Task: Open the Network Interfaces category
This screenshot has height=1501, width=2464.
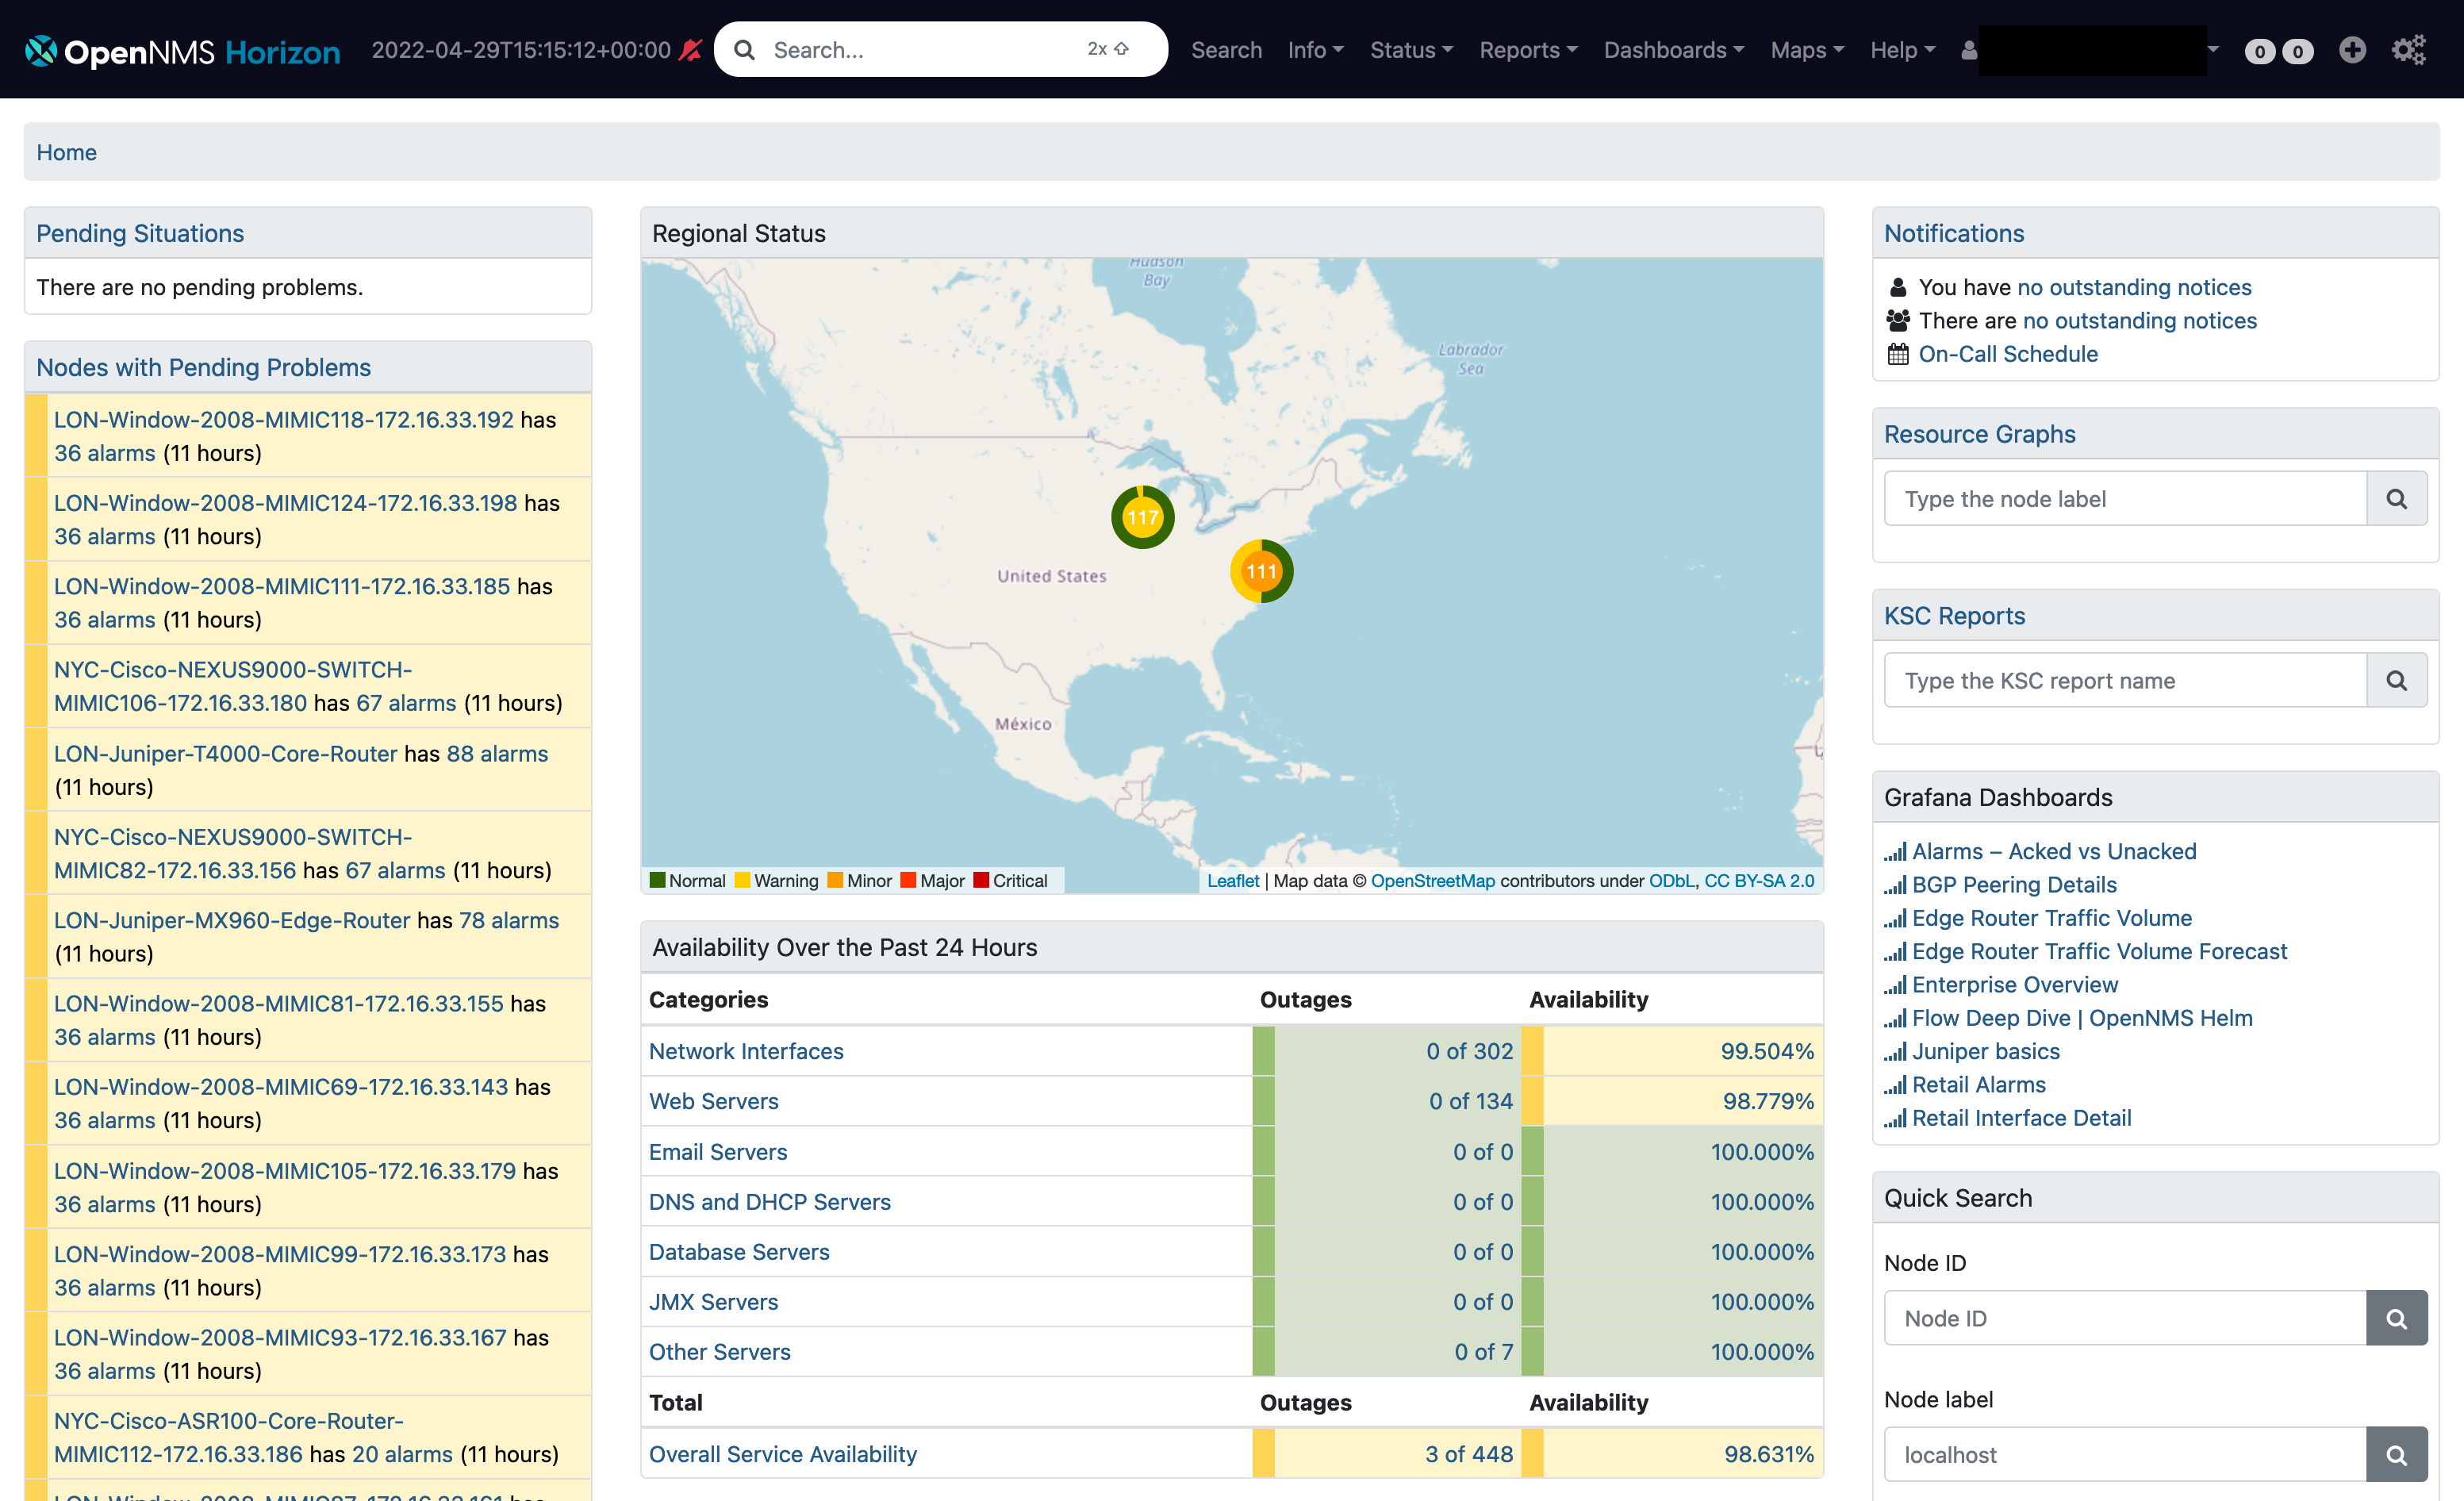Action: [746, 1051]
